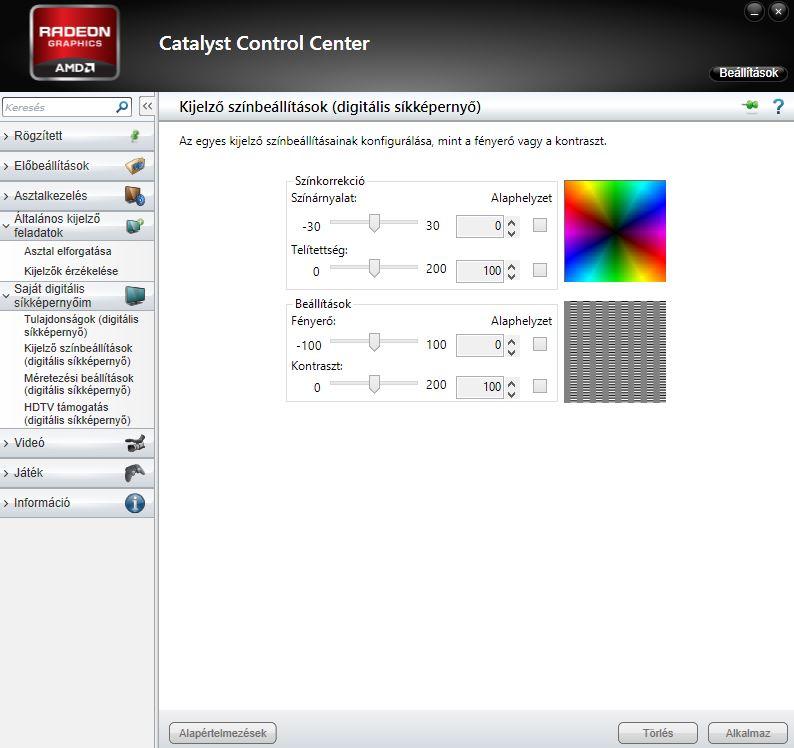Screen dimensions: 794x748
Task: Click the Színárnyalat slider handle
Action: (x=374, y=223)
